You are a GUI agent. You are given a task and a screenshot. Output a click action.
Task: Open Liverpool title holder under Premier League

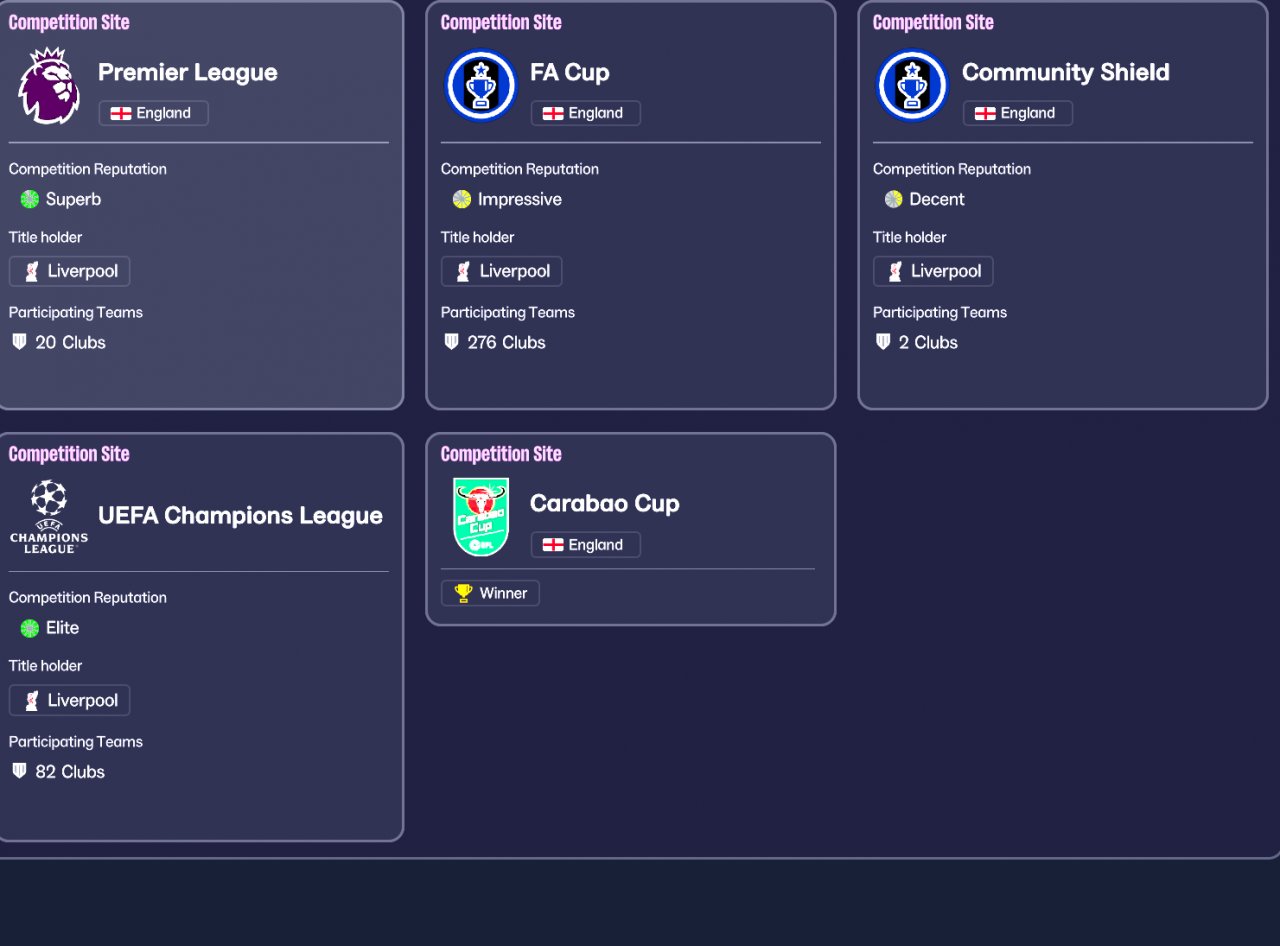70,271
